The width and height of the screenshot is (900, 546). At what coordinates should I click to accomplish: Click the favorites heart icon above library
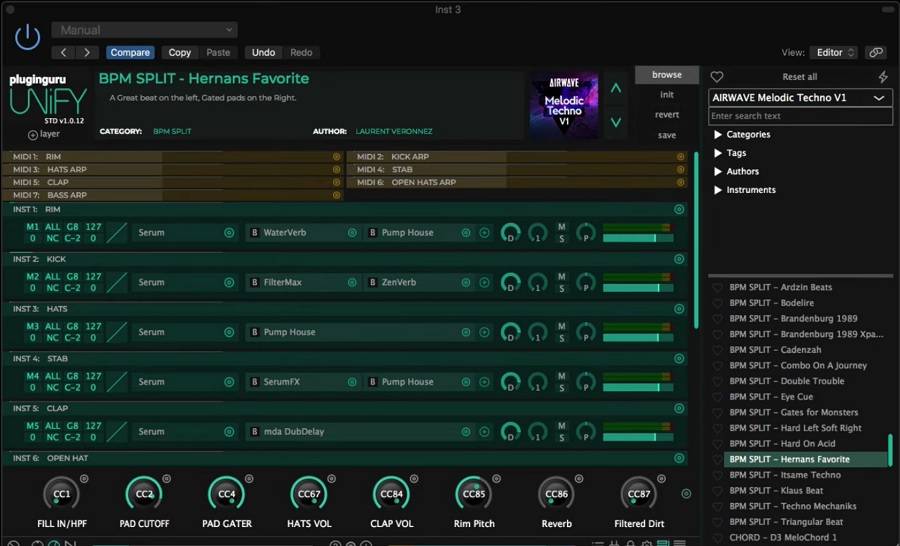click(717, 77)
